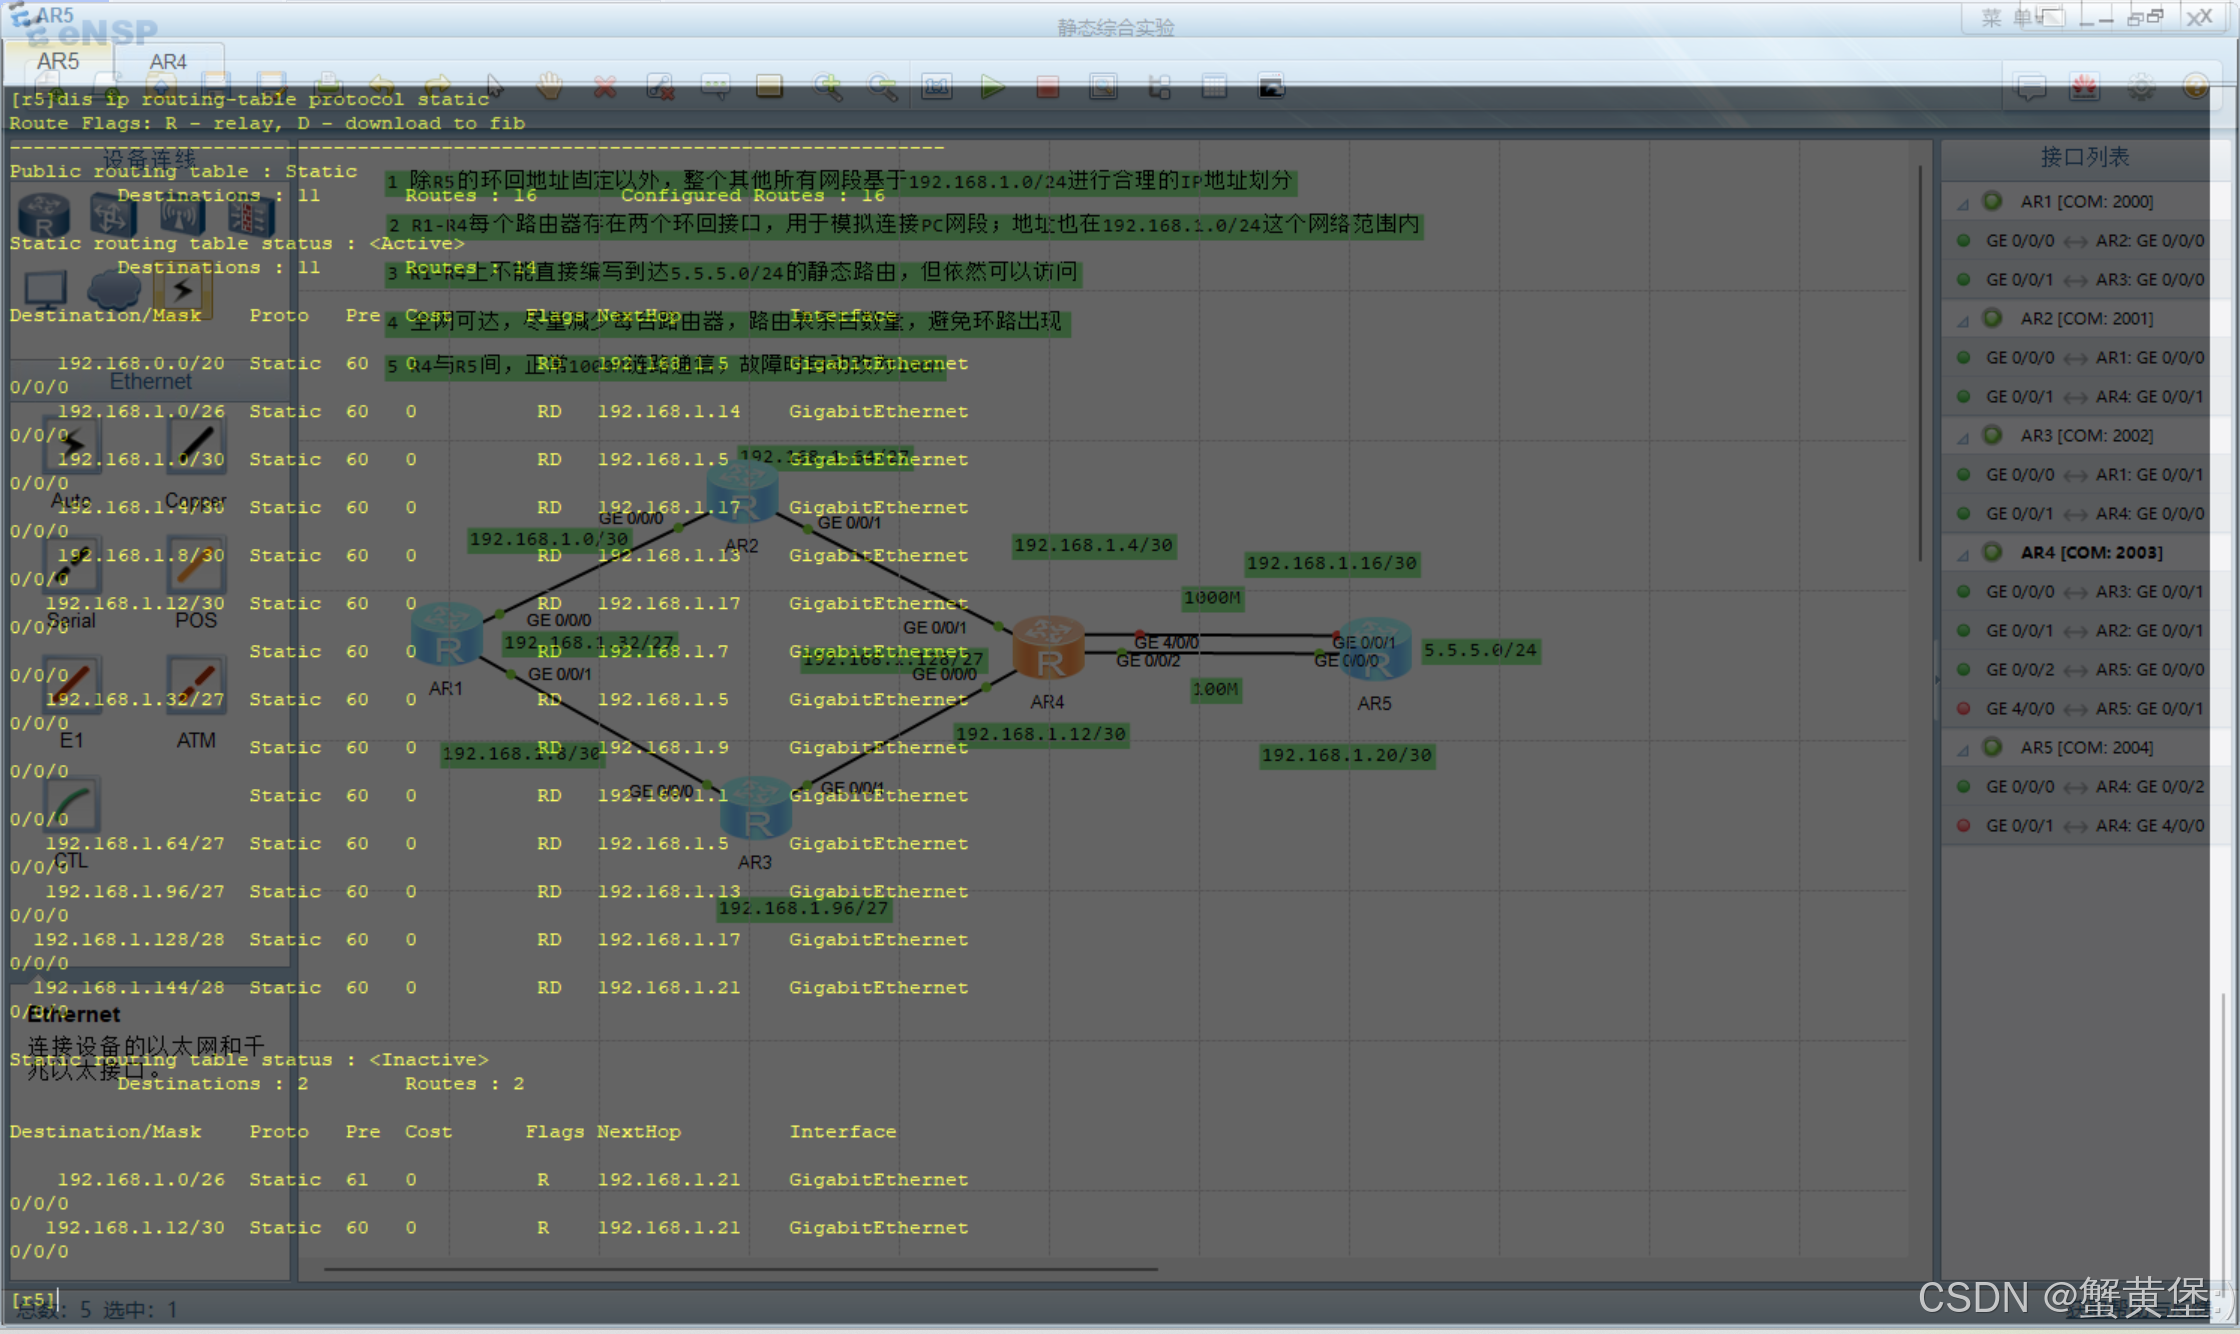2240x1334 pixels.
Task: Choose the Auto cable connection type
Action: pos(72,446)
